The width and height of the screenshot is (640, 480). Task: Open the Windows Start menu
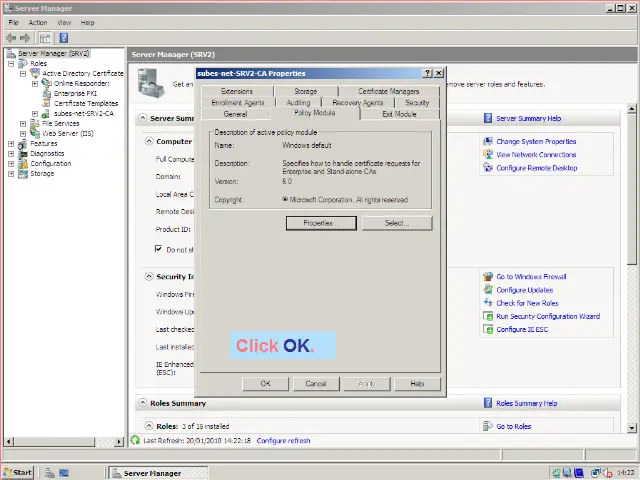click(x=18, y=472)
